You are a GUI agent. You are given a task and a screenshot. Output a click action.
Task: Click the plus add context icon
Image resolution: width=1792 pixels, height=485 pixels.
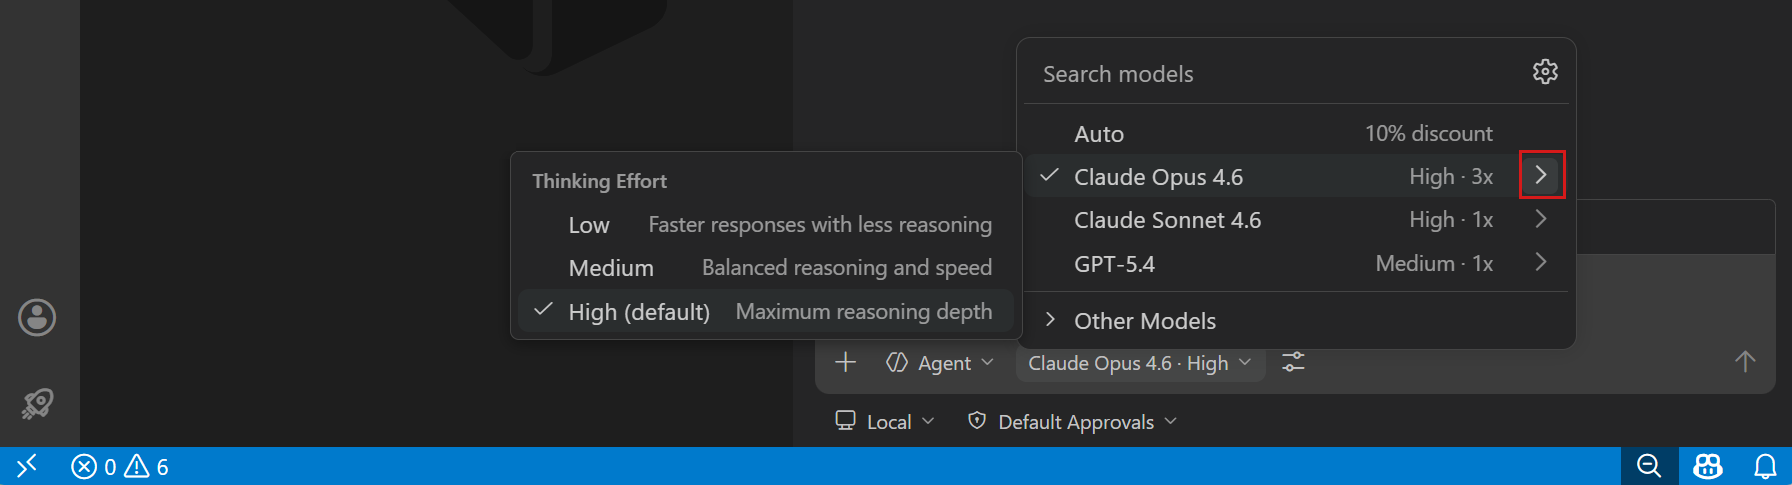click(x=846, y=362)
